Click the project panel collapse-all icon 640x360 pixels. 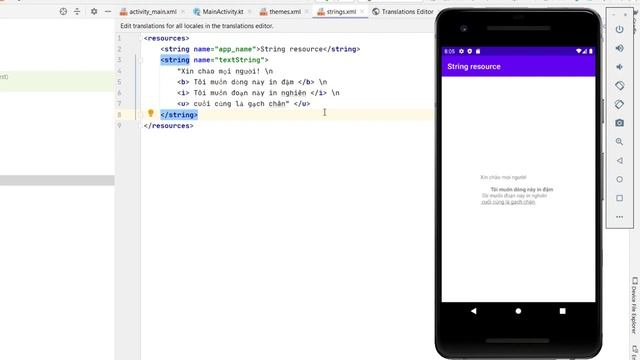point(77,11)
